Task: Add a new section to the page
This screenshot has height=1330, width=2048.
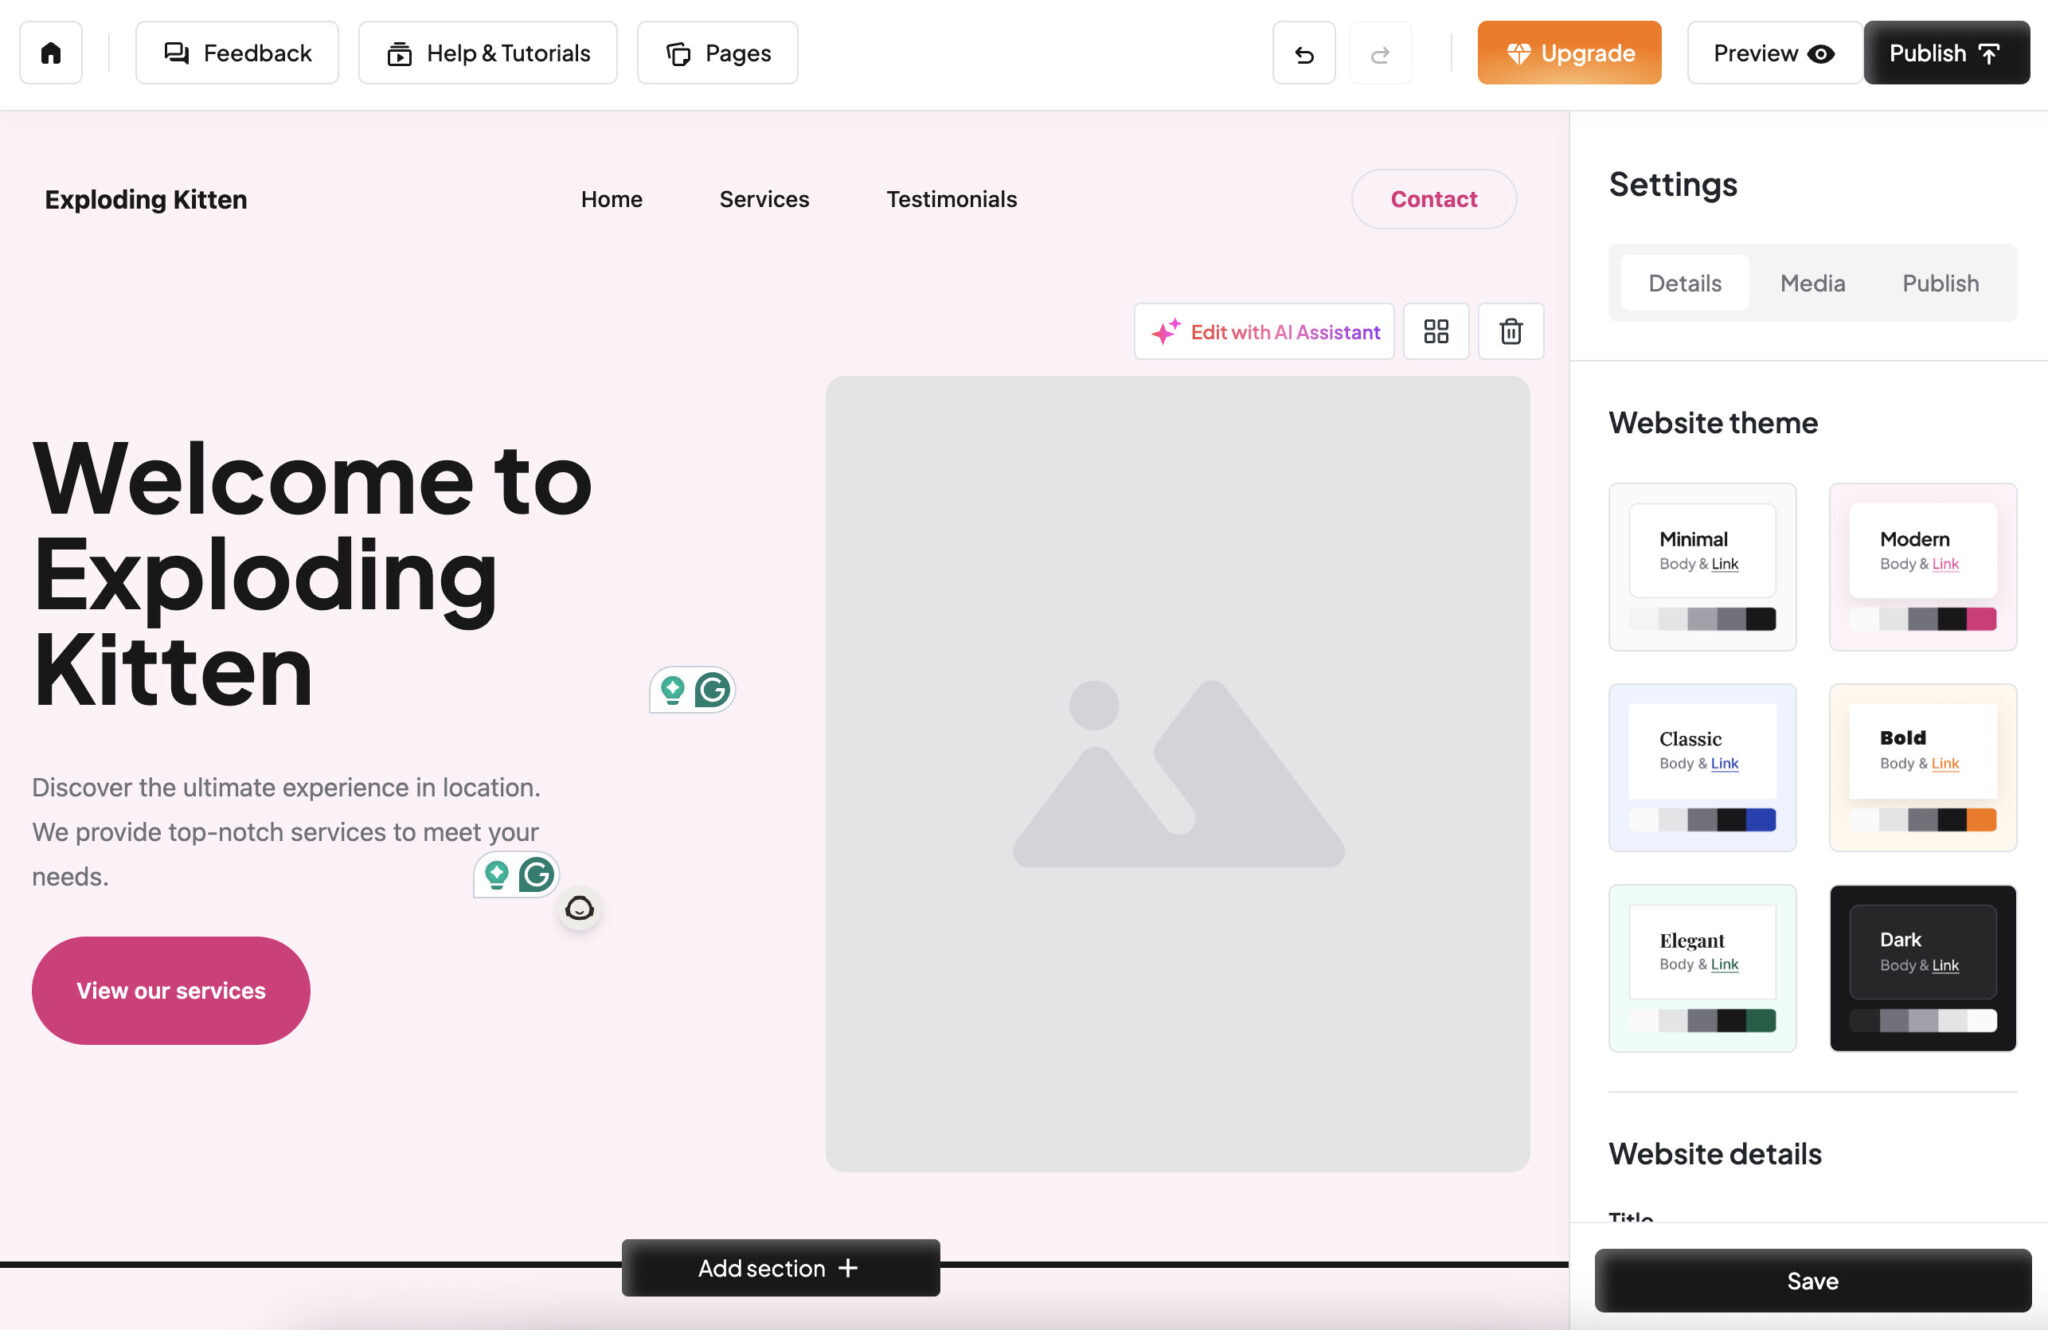Action: click(x=780, y=1268)
